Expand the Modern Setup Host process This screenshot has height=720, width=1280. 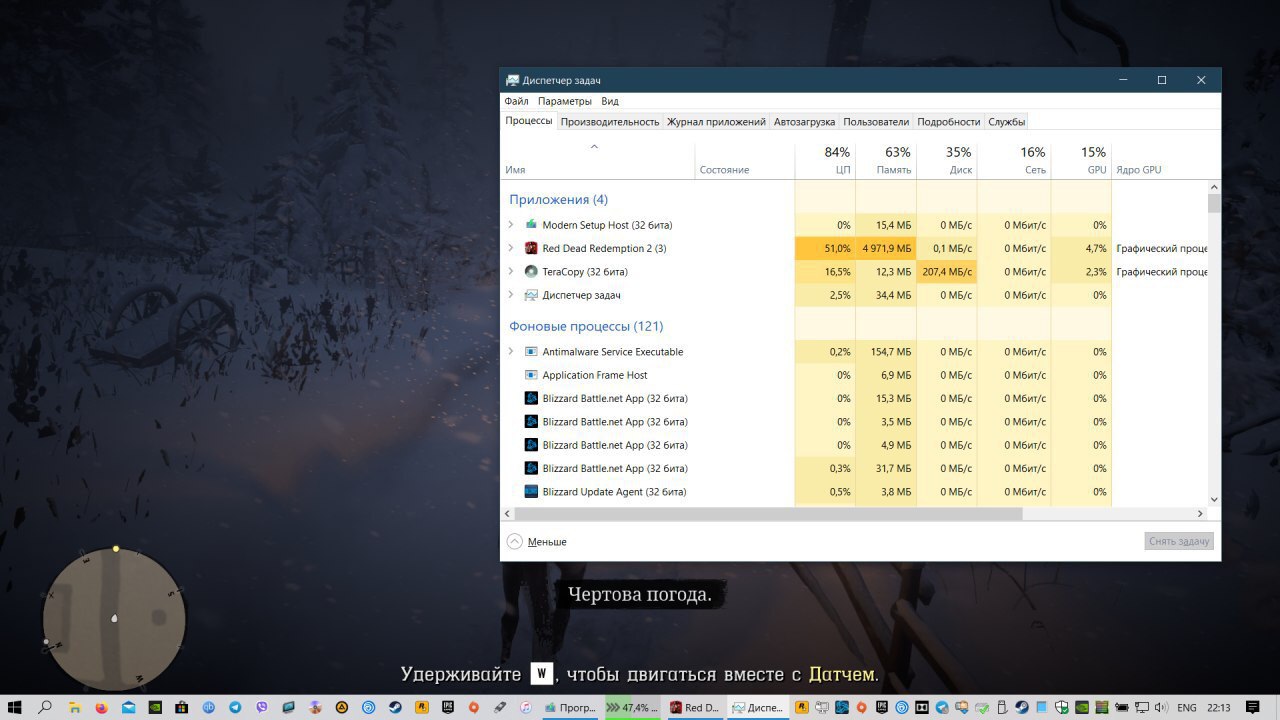pos(511,225)
